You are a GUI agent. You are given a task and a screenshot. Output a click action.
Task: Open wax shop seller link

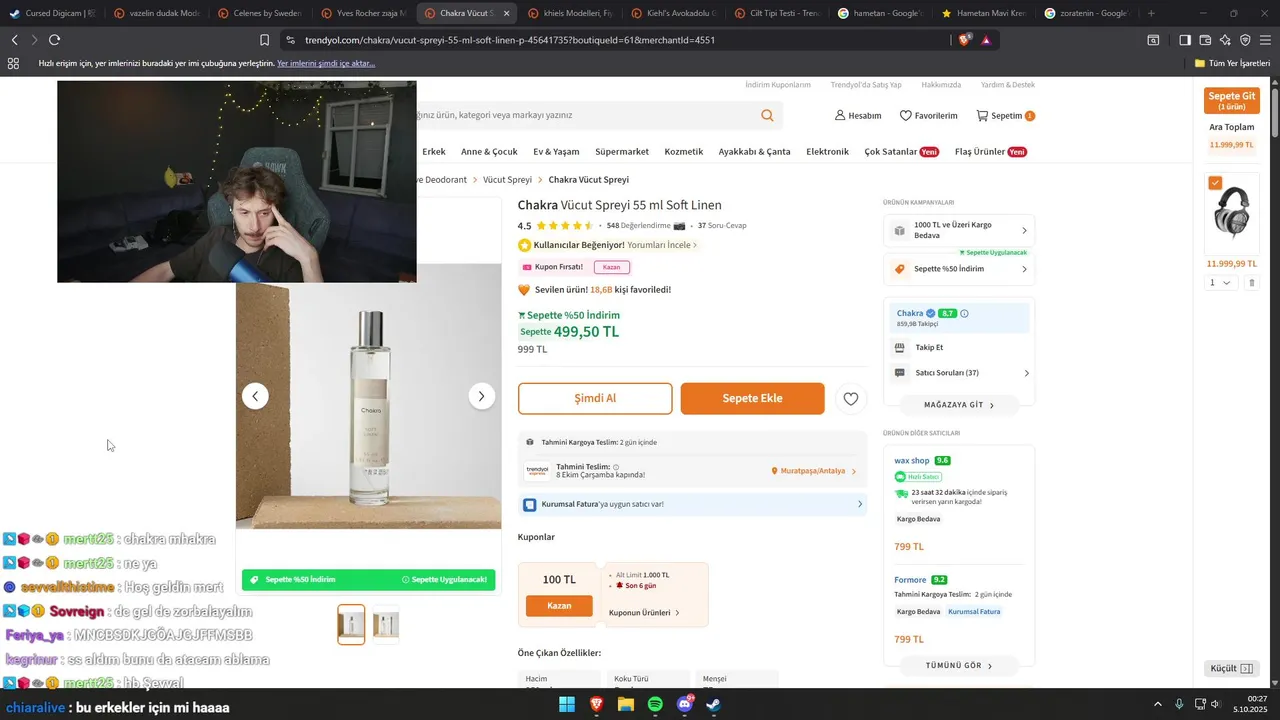pos(912,461)
